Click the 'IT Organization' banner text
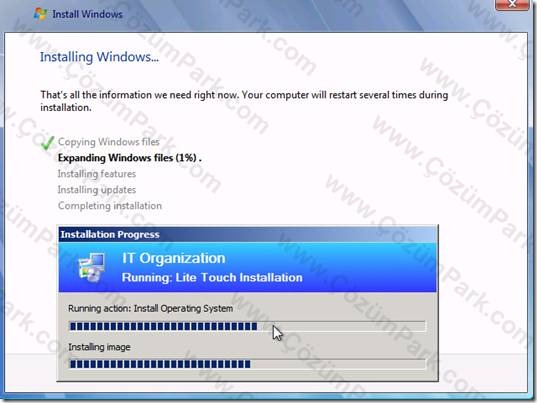The image size is (537, 403). [x=174, y=258]
